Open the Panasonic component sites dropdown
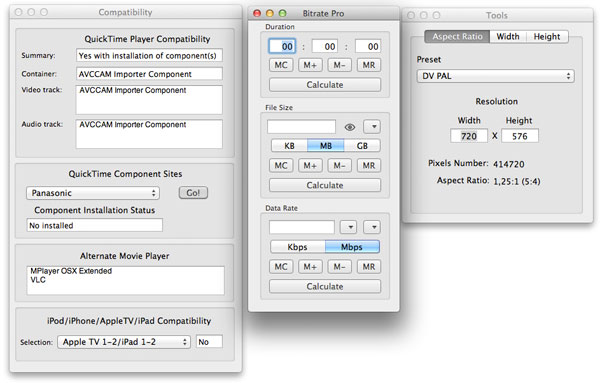The width and height of the screenshot is (600, 383). (93, 193)
